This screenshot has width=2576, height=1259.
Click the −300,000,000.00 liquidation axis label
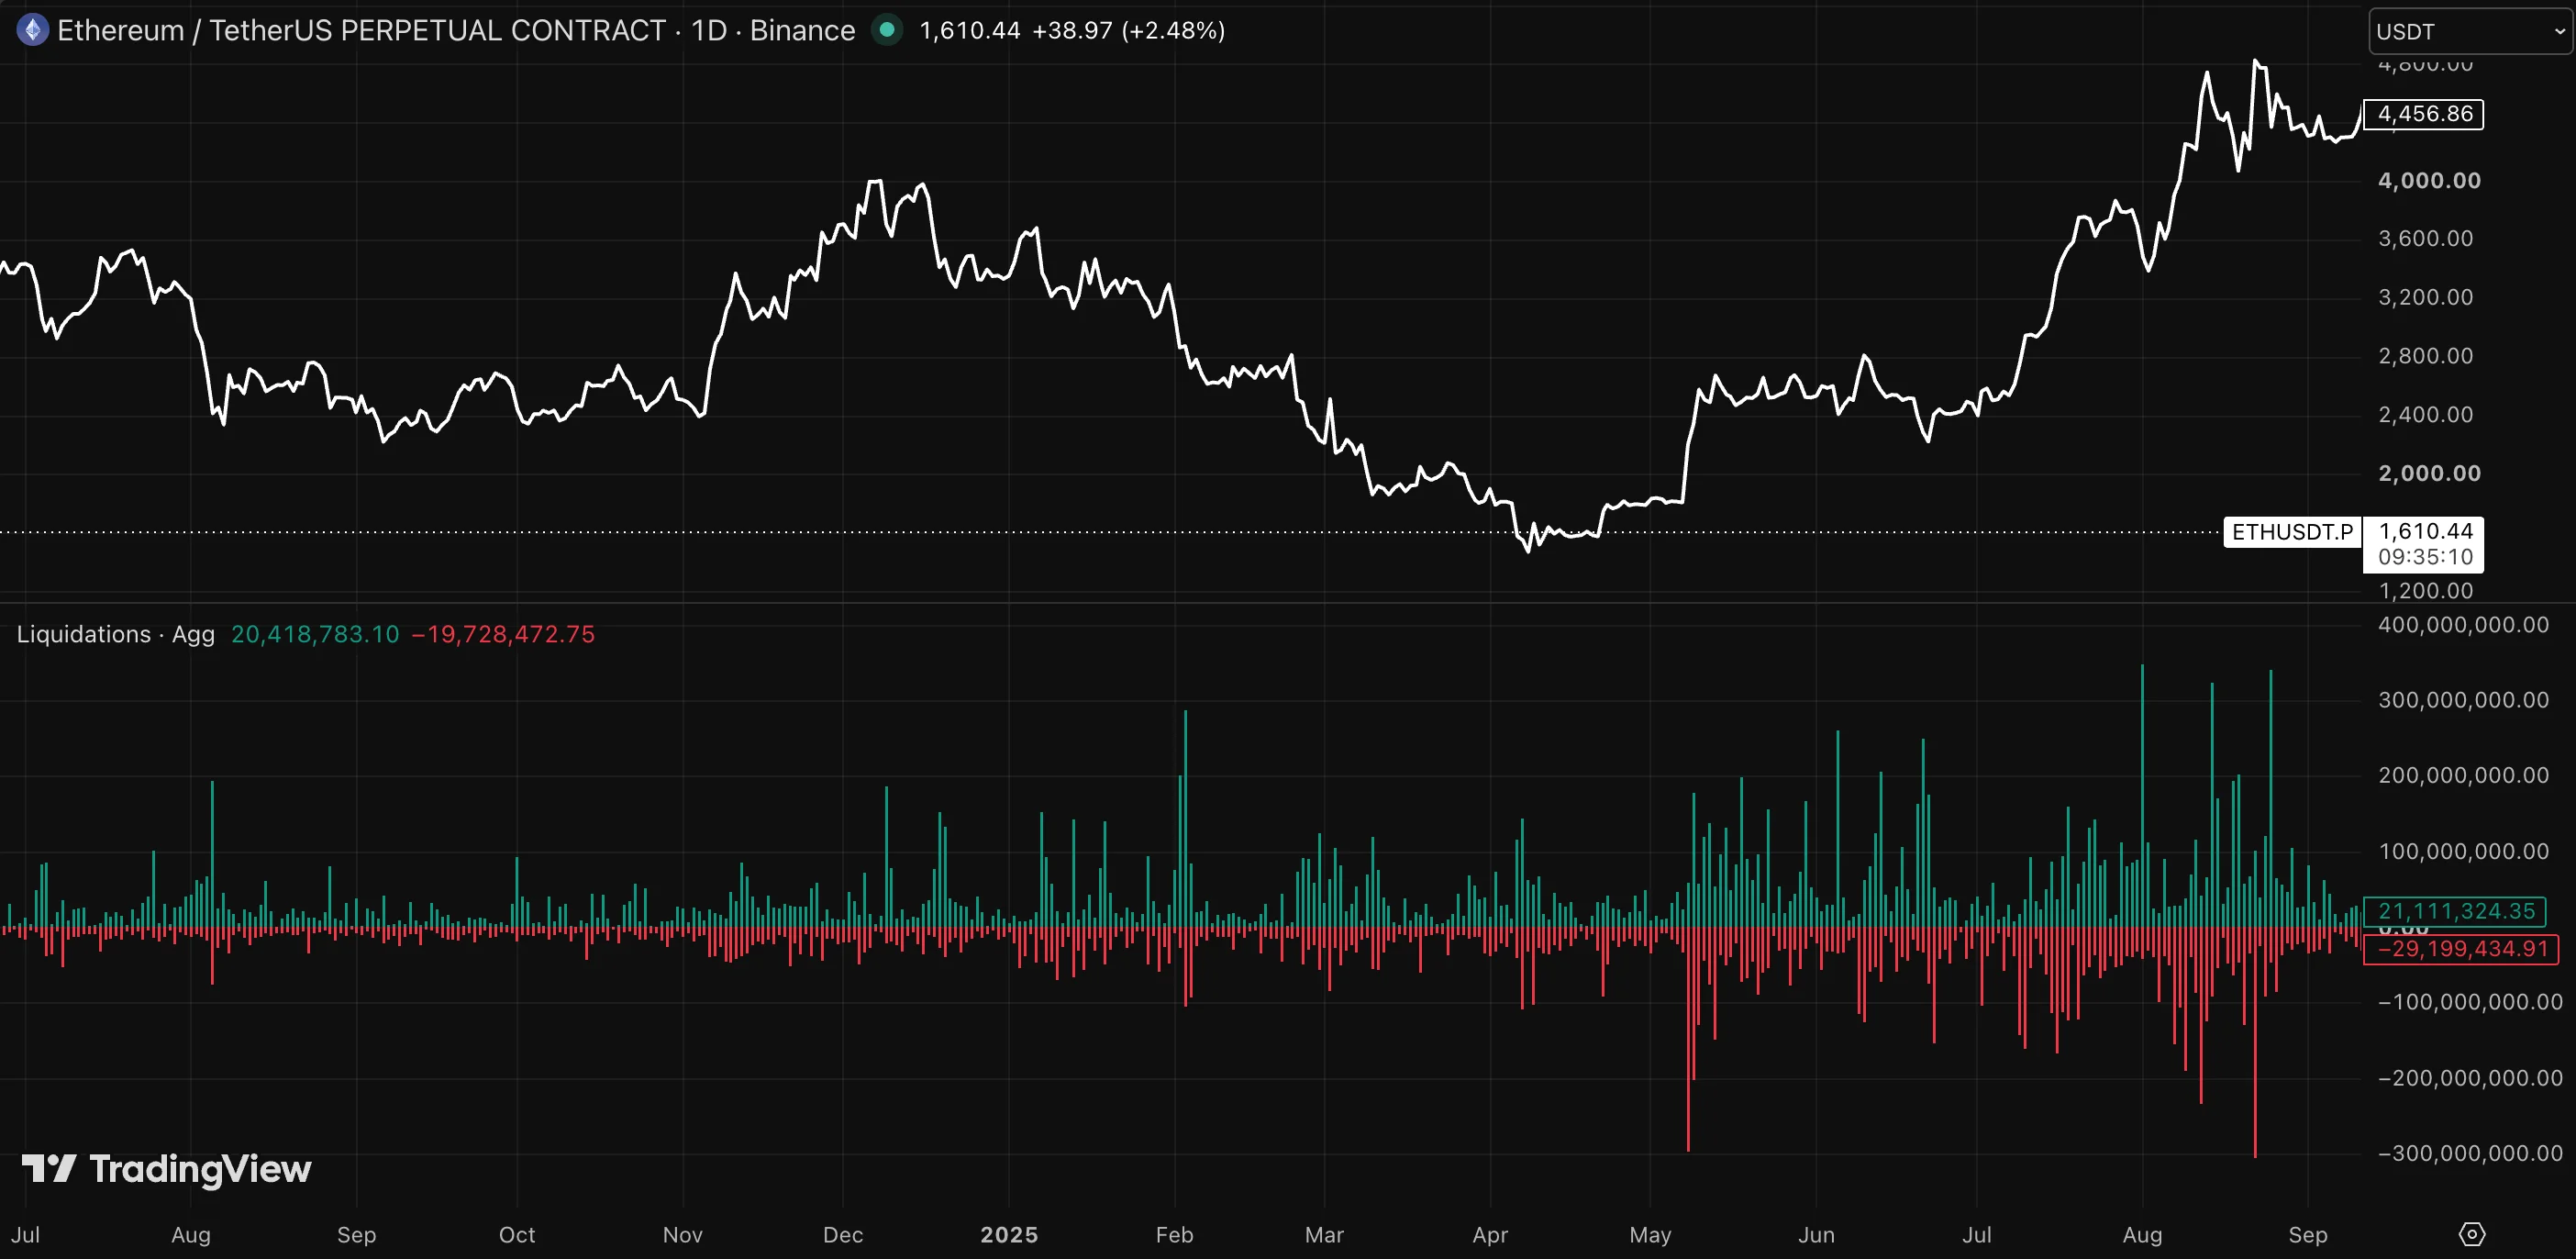tap(2470, 1153)
